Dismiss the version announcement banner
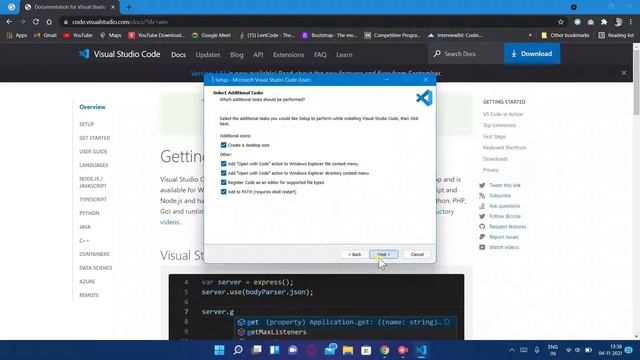 click(624, 73)
